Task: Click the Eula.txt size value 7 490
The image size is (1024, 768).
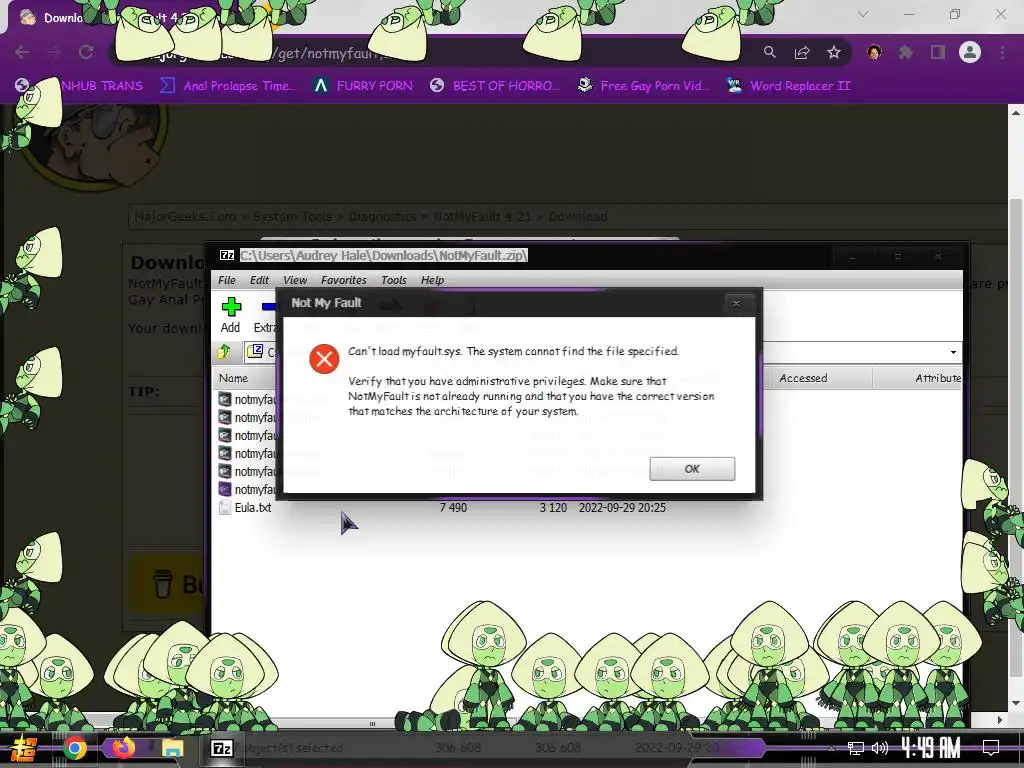Action: (453, 507)
